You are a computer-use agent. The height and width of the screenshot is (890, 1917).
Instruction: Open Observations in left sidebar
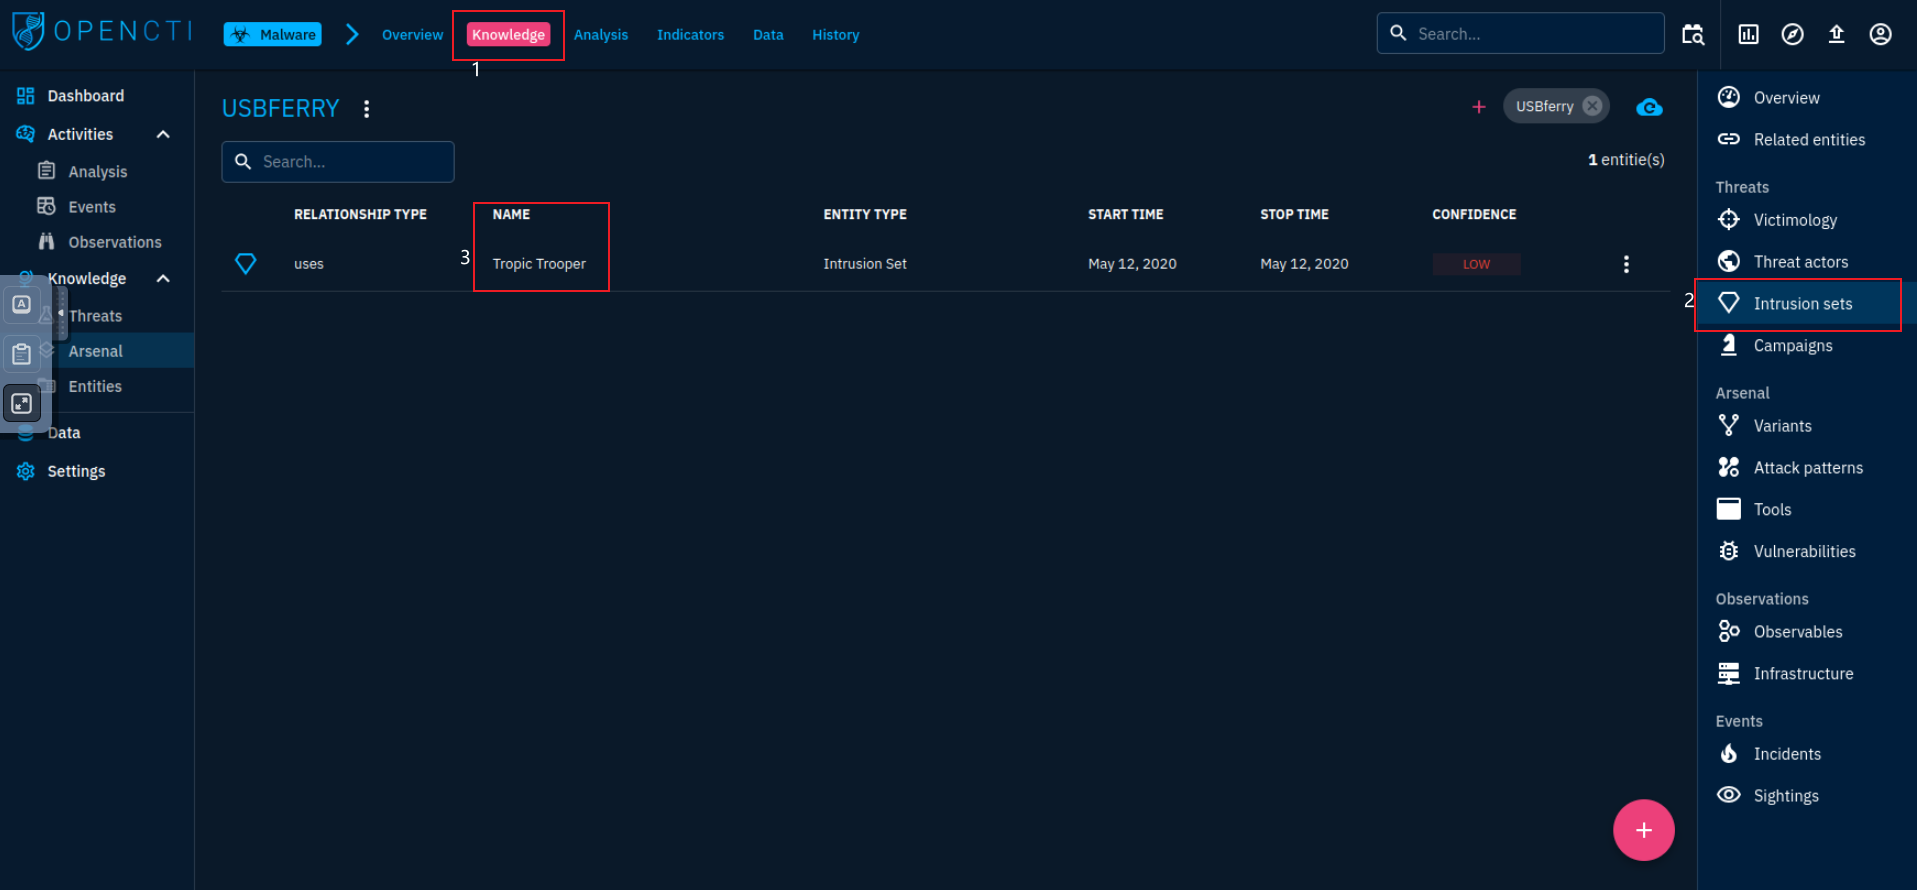click(115, 242)
